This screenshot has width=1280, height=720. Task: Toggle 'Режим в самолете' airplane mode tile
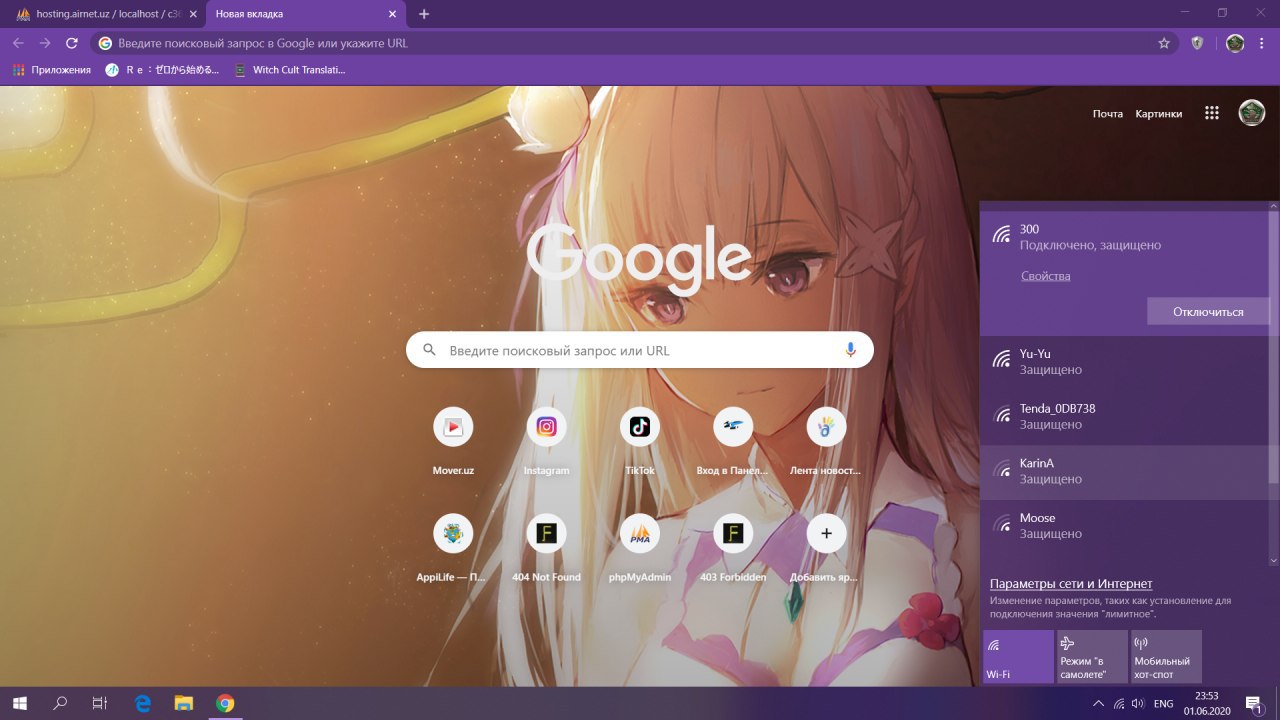pyautogui.click(x=1092, y=657)
